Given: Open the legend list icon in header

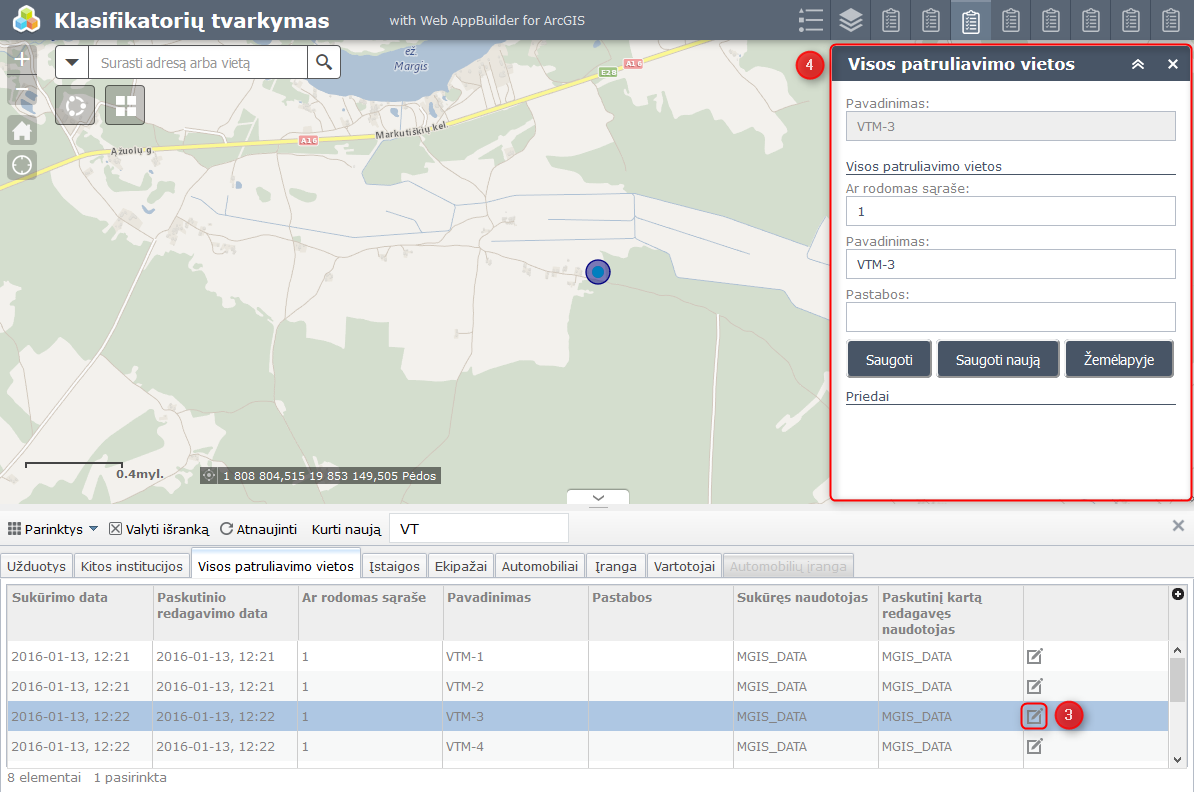Looking at the screenshot, I should pyautogui.click(x=811, y=20).
